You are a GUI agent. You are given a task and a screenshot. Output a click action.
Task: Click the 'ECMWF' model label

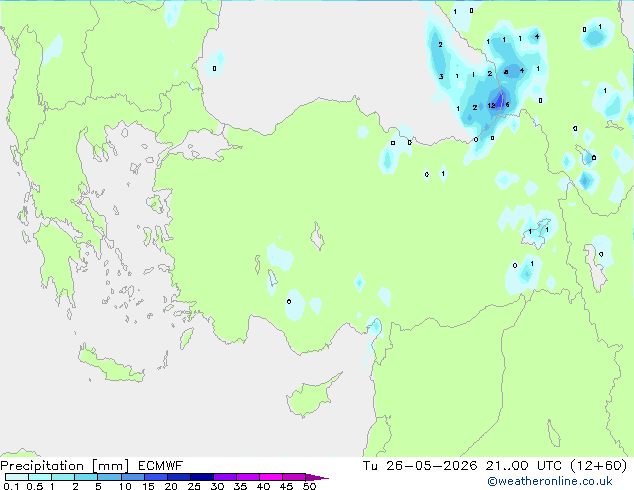click(x=161, y=466)
